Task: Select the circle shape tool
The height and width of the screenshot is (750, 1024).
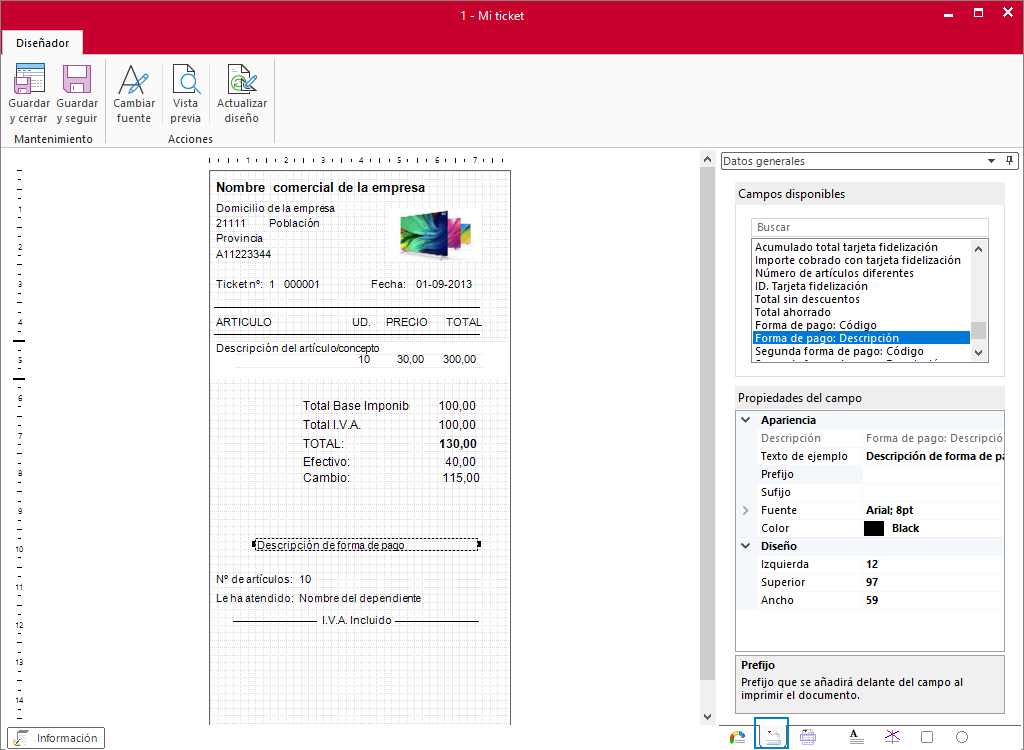Action: [x=962, y=738]
